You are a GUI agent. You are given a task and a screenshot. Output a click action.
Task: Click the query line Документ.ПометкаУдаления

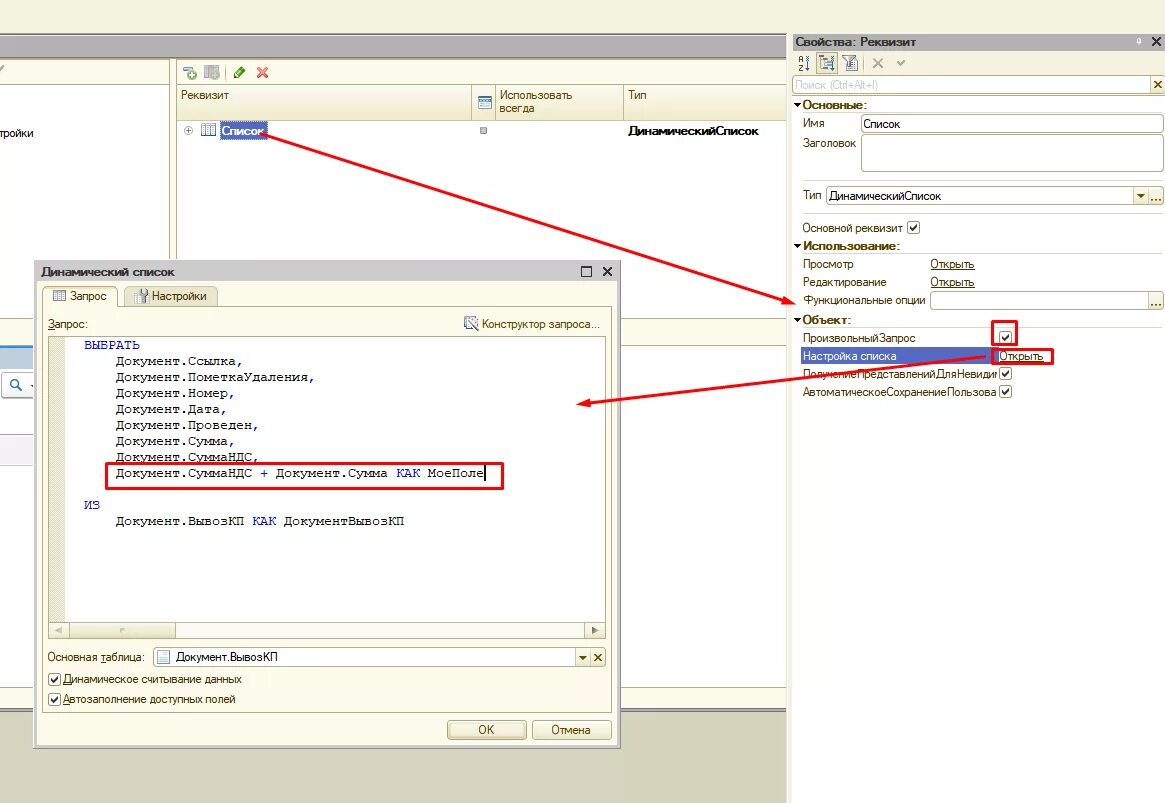215,377
